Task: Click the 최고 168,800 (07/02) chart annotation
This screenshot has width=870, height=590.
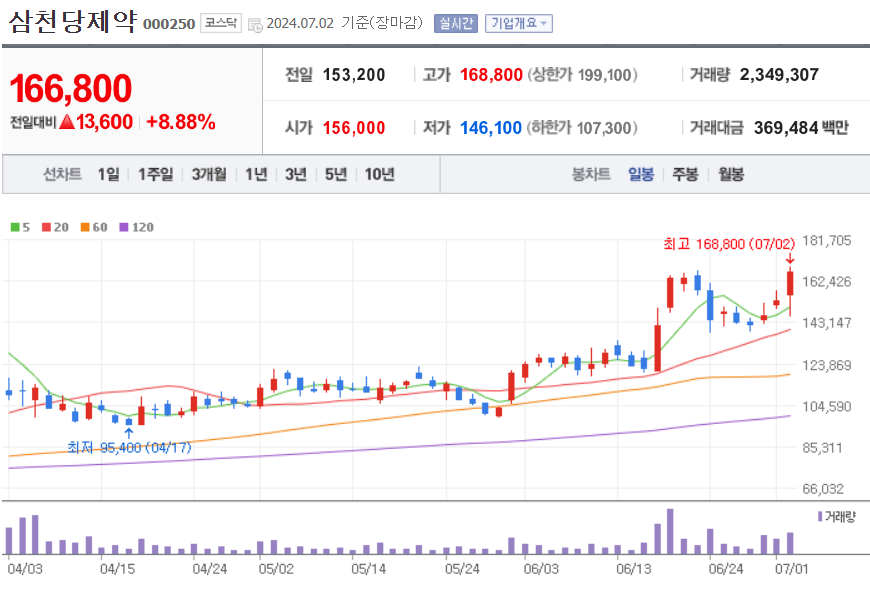Action: pyautogui.click(x=729, y=244)
